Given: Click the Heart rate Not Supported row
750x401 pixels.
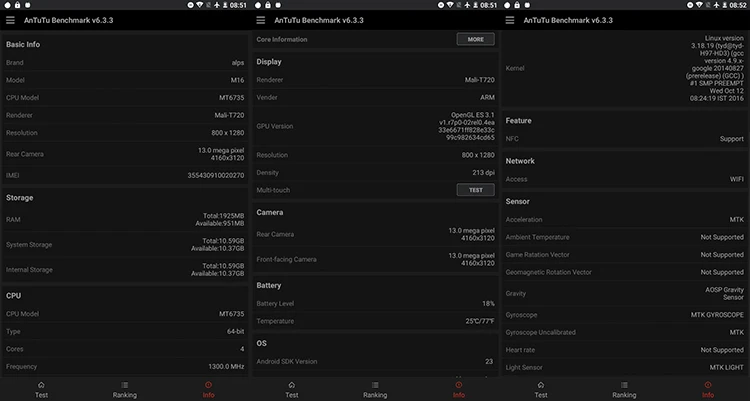Looking at the screenshot, I should point(625,350).
